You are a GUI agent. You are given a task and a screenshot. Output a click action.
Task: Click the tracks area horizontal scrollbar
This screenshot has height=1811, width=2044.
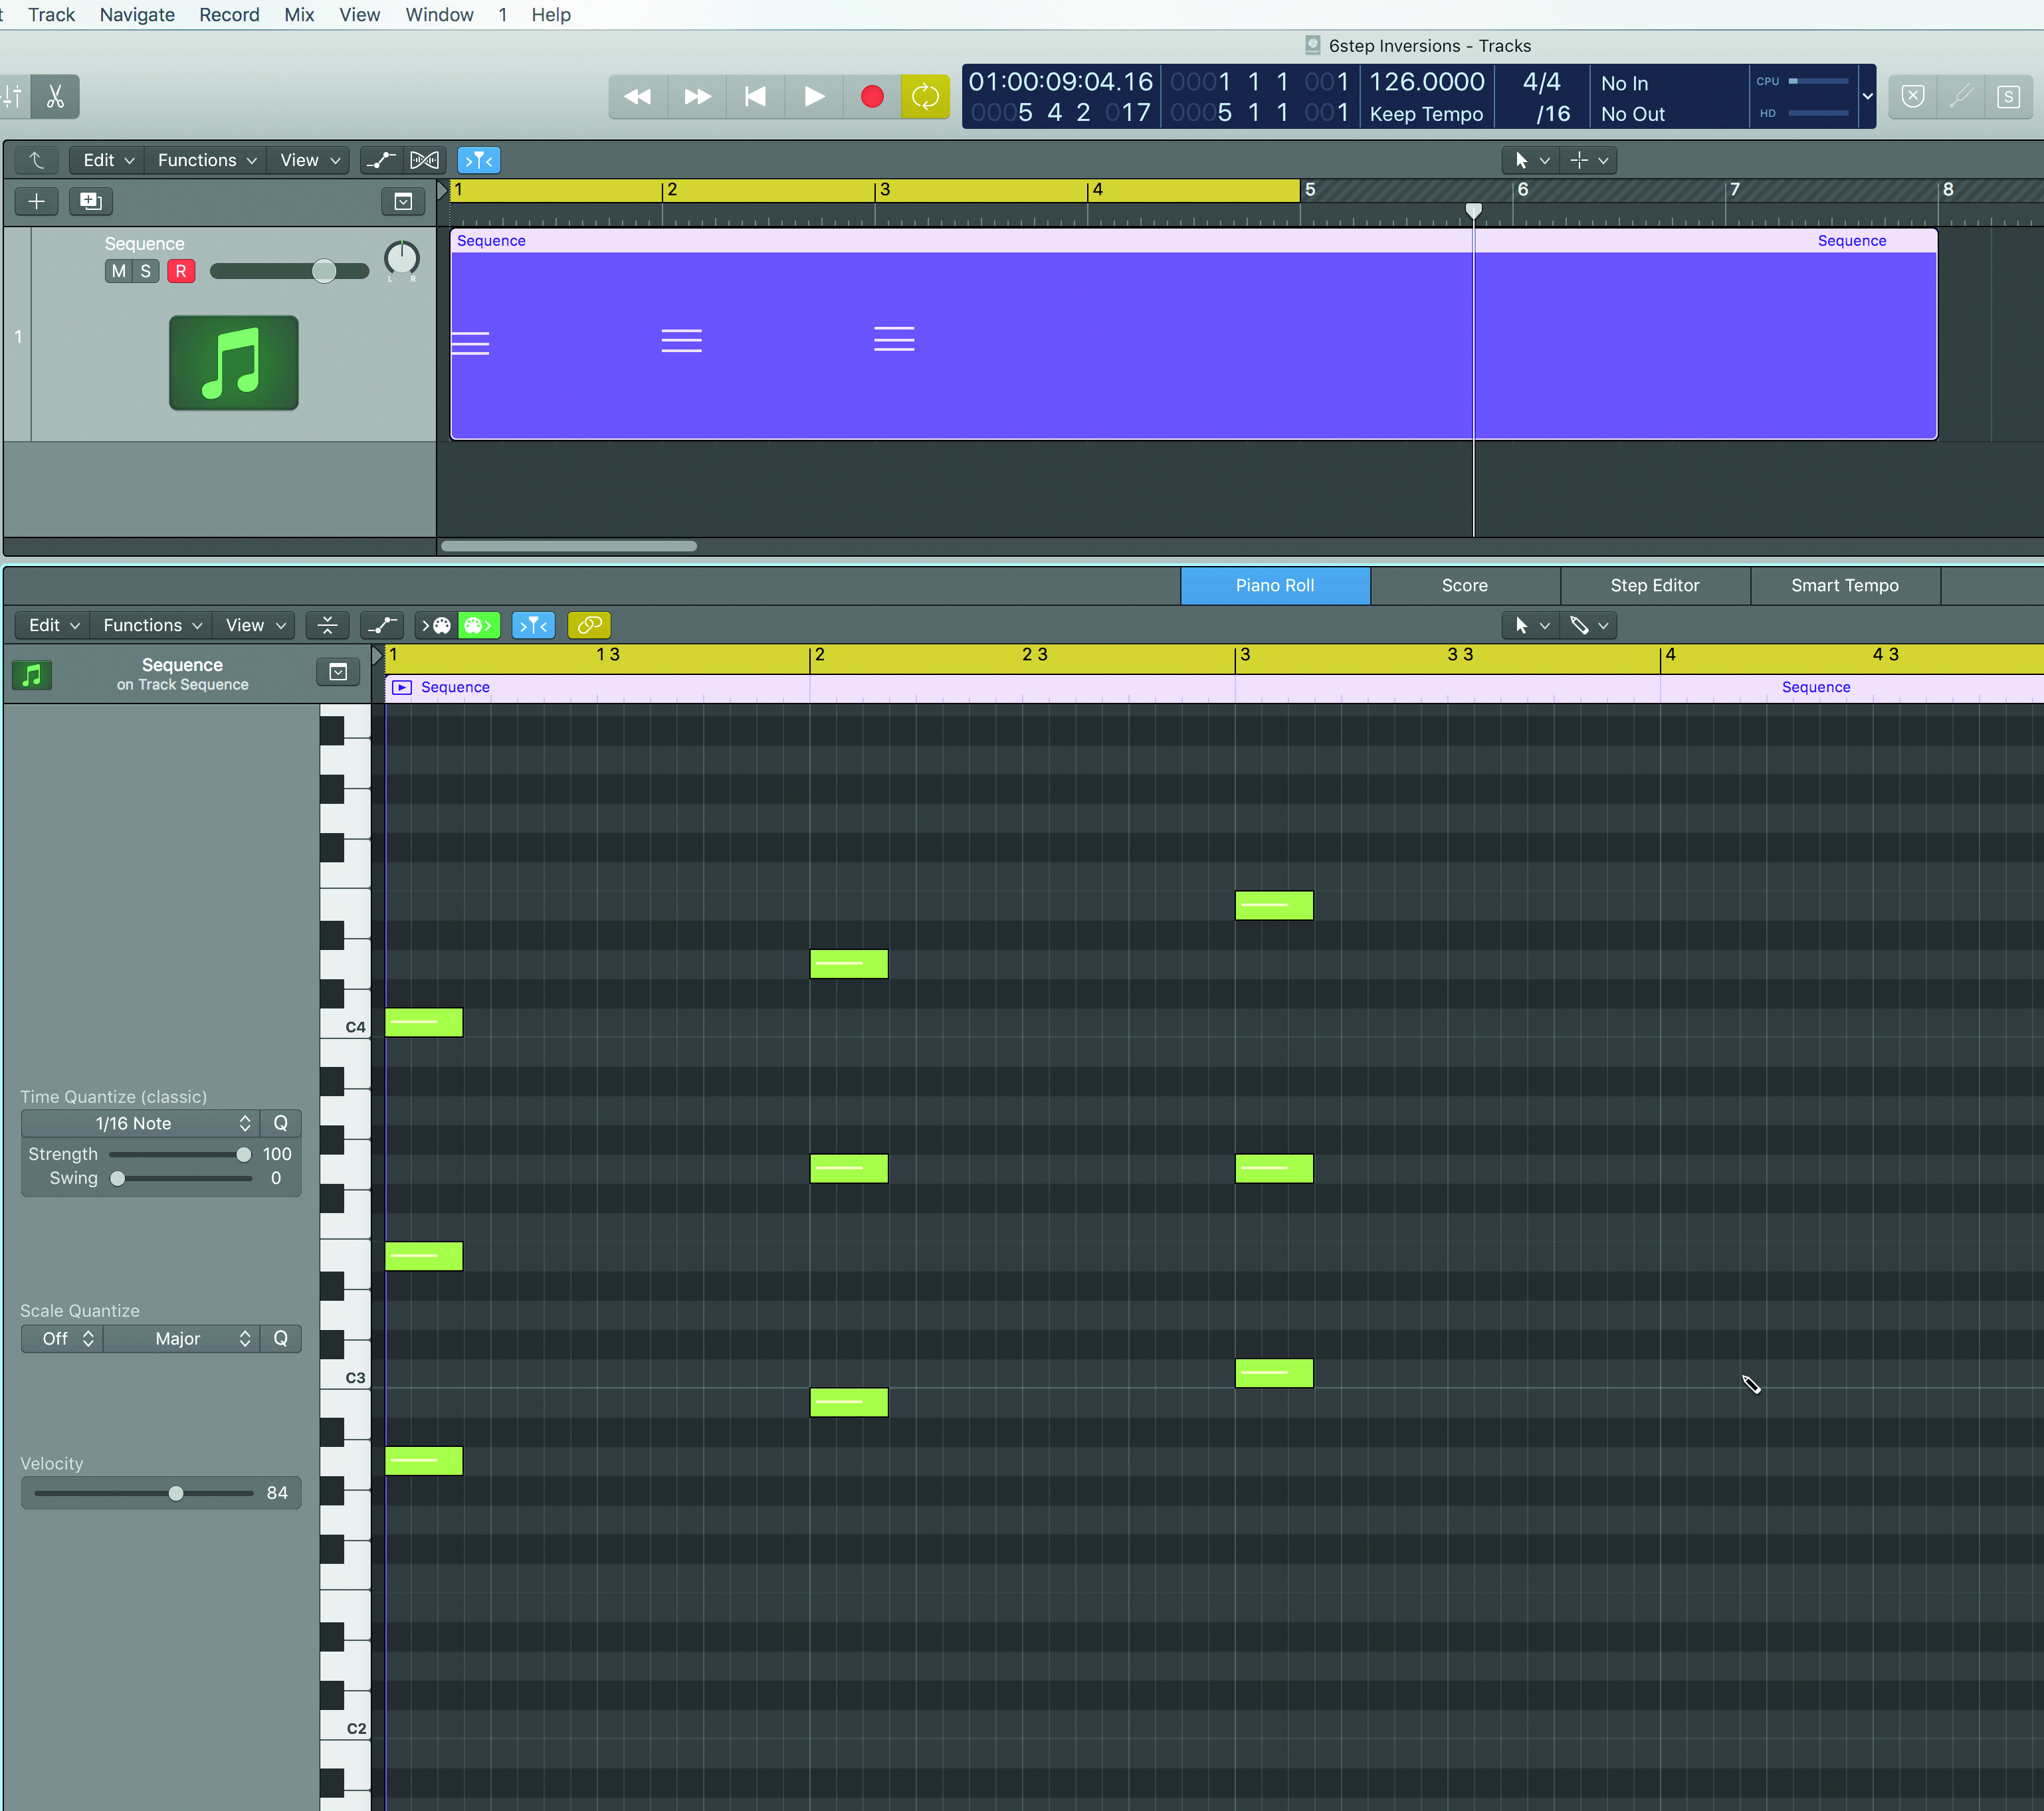pyautogui.click(x=569, y=546)
